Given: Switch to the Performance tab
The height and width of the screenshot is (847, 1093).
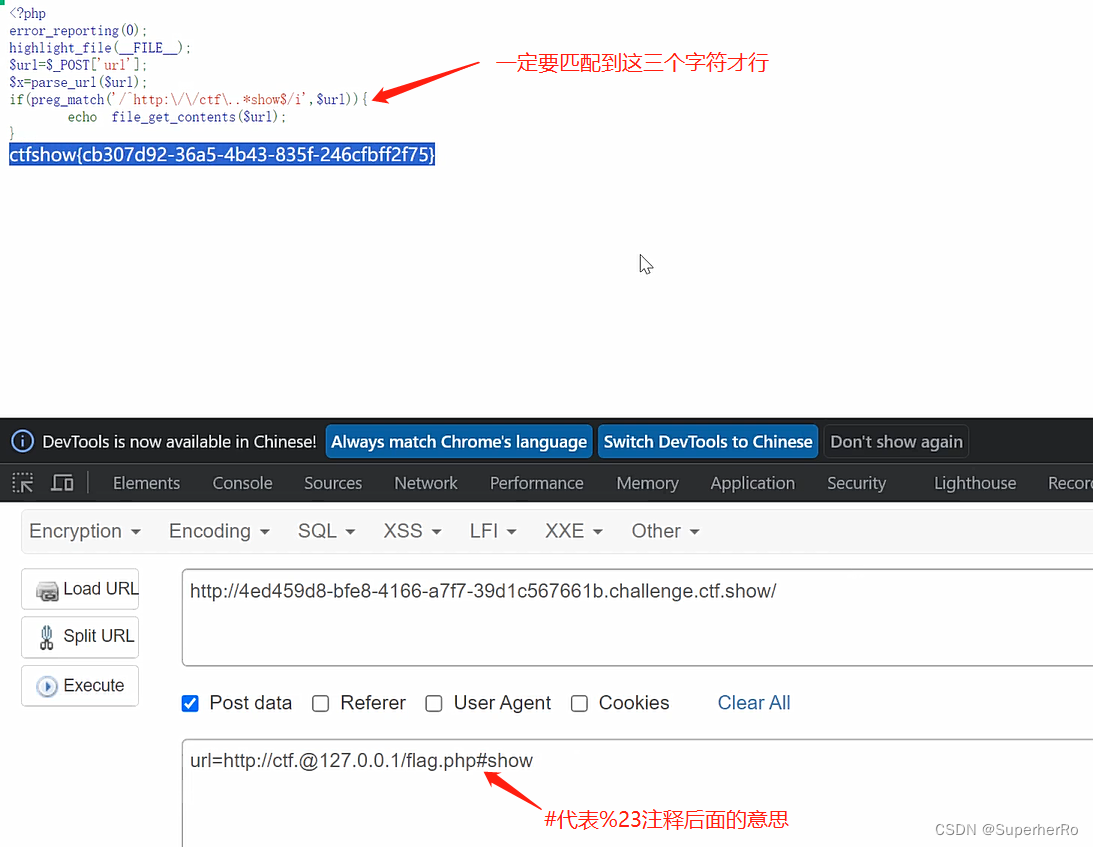Looking at the screenshot, I should [x=537, y=483].
